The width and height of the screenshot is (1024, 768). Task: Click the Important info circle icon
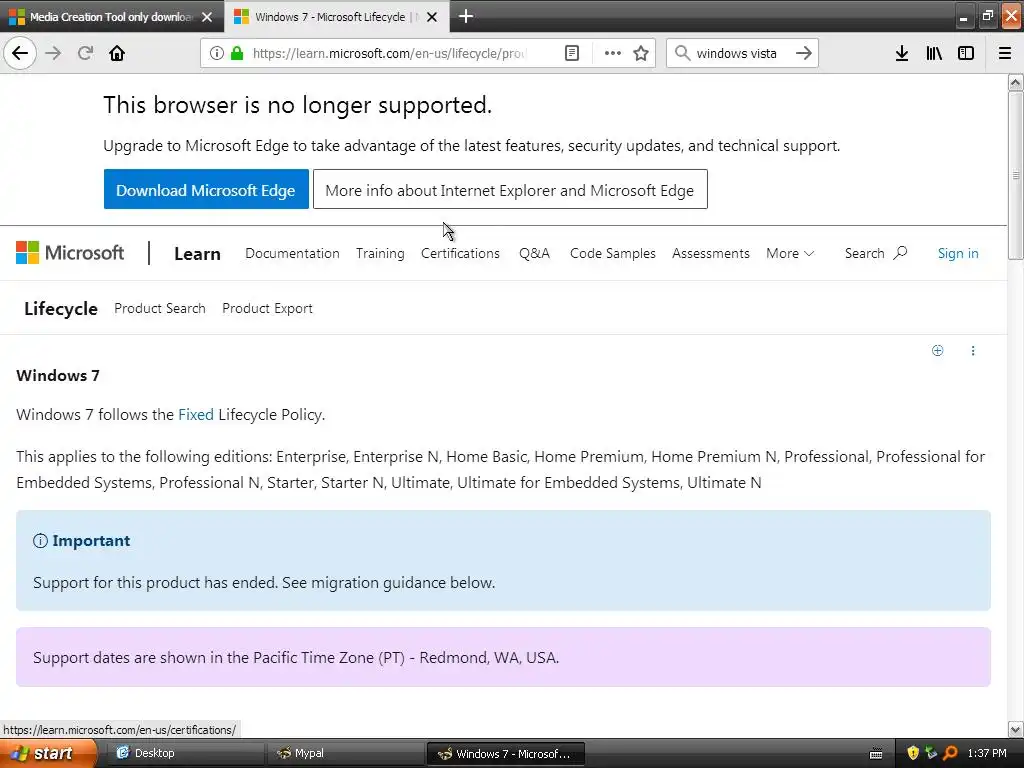click(x=40, y=541)
